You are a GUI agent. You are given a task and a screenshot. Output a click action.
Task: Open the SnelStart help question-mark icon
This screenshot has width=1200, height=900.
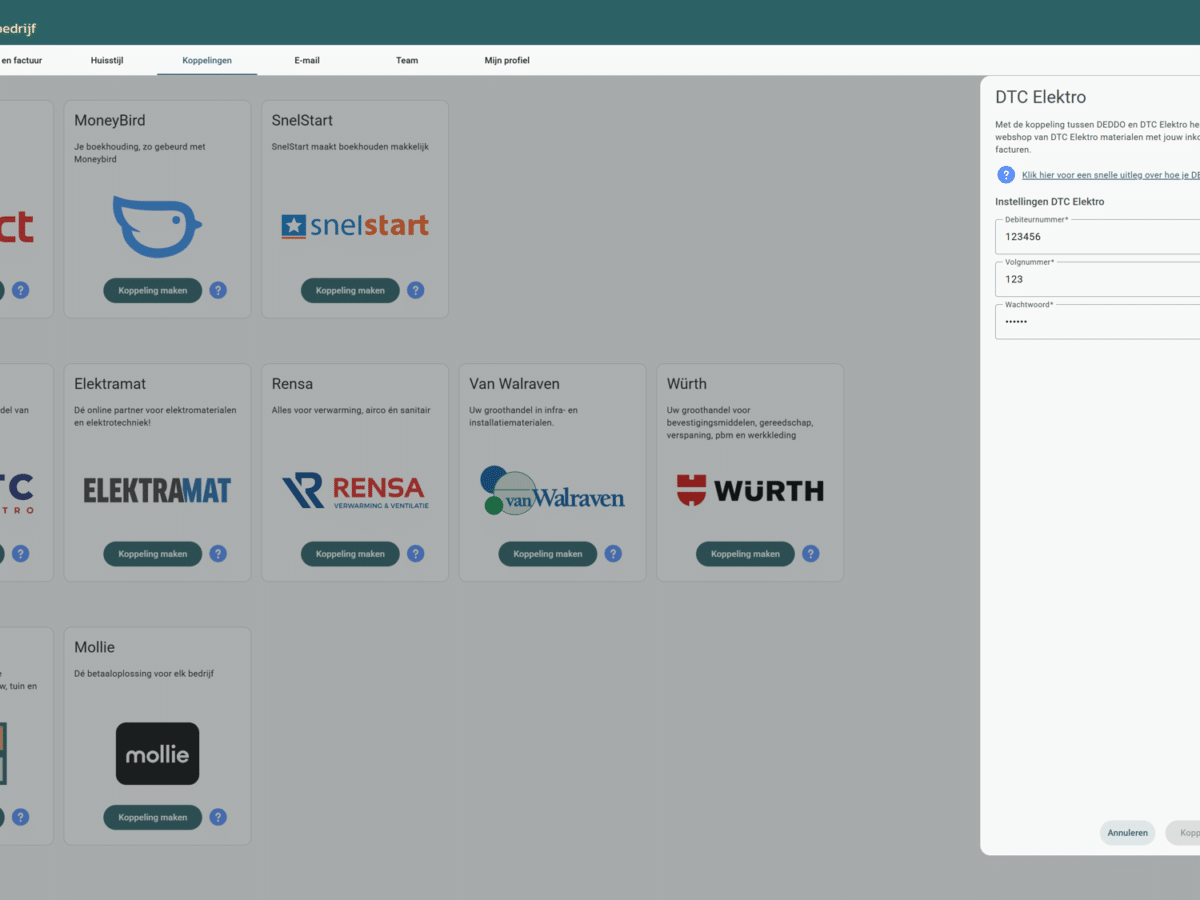tap(416, 290)
